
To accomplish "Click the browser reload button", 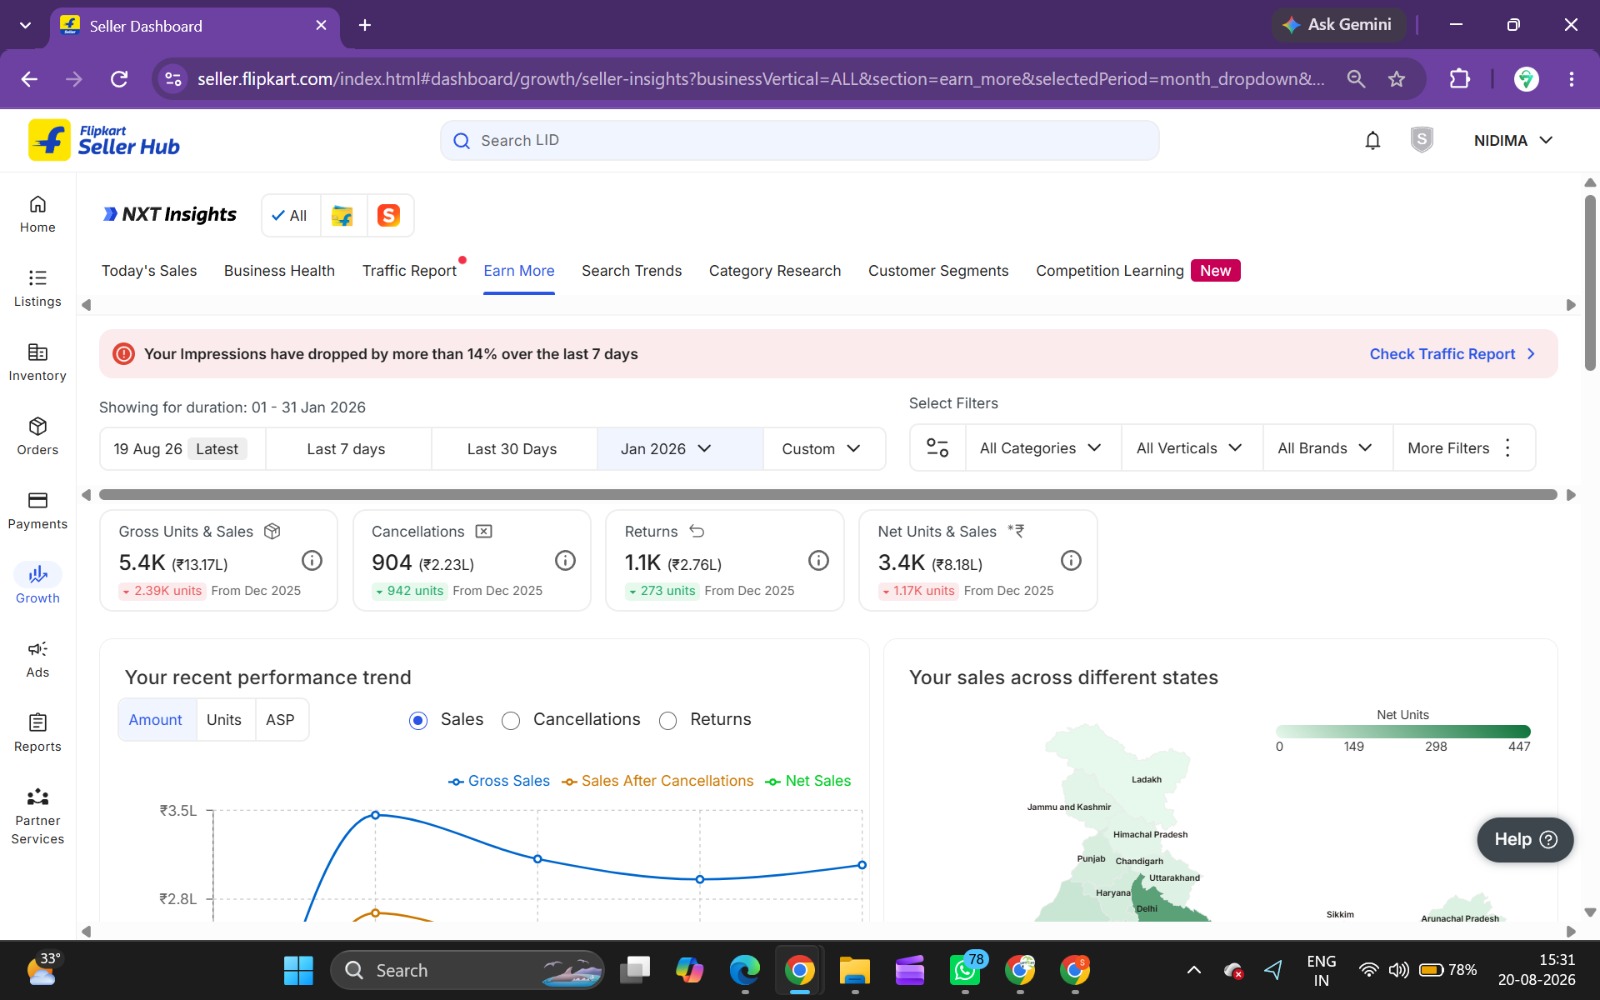I will pyautogui.click(x=119, y=79).
